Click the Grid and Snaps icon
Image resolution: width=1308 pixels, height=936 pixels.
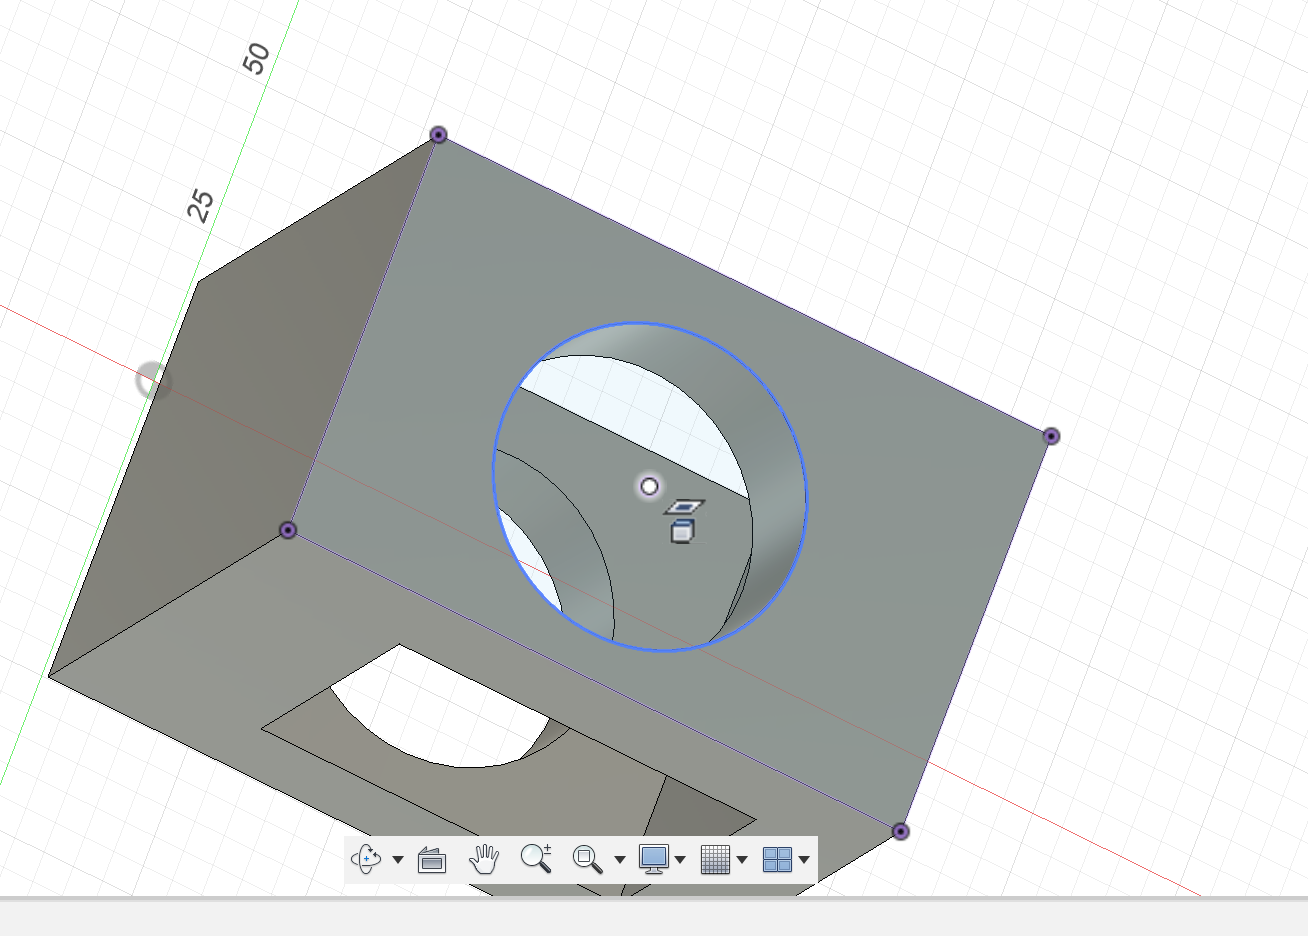(716, 858)
